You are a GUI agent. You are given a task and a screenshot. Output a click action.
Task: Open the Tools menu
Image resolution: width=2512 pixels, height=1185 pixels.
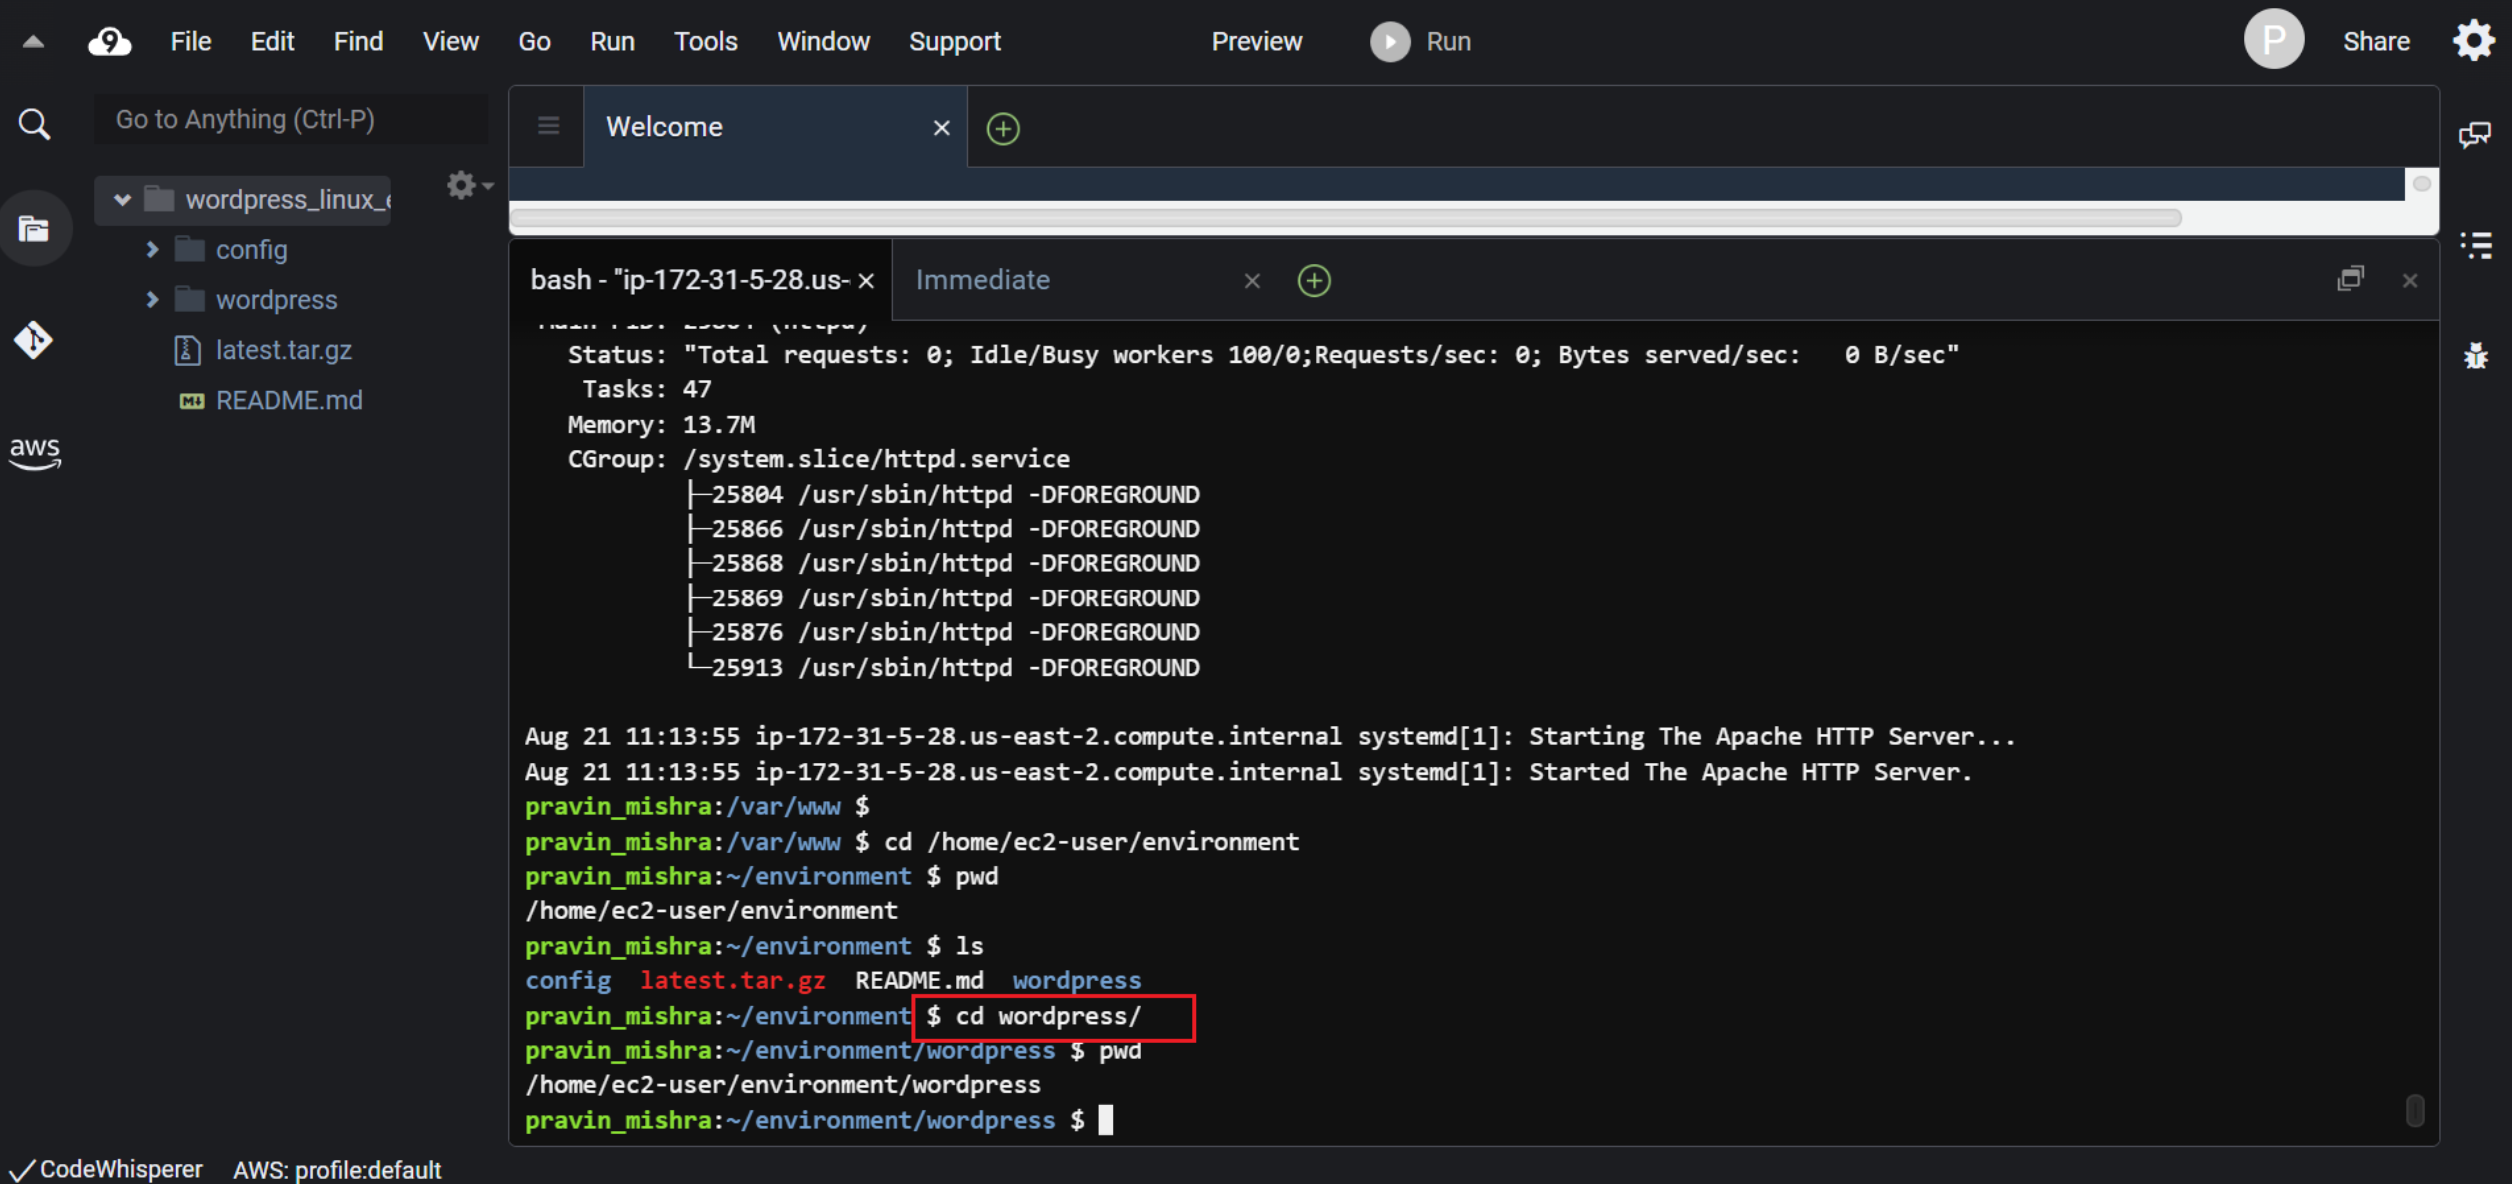(x=705, y=41)
